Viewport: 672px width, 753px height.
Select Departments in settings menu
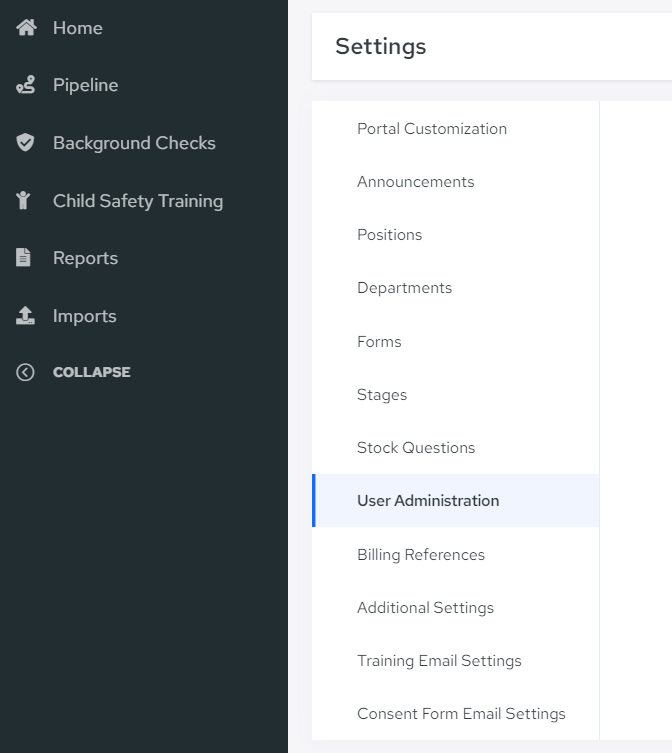tap(455, 288)
